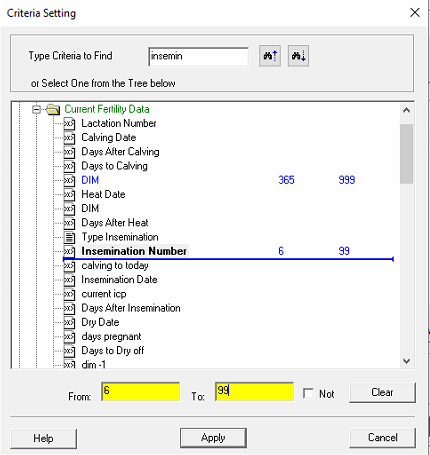Image resolution: width=430 pixels, height=455 pixels.
Task: Click the tree scrollbar up arrow
Action: click(407, 110)
